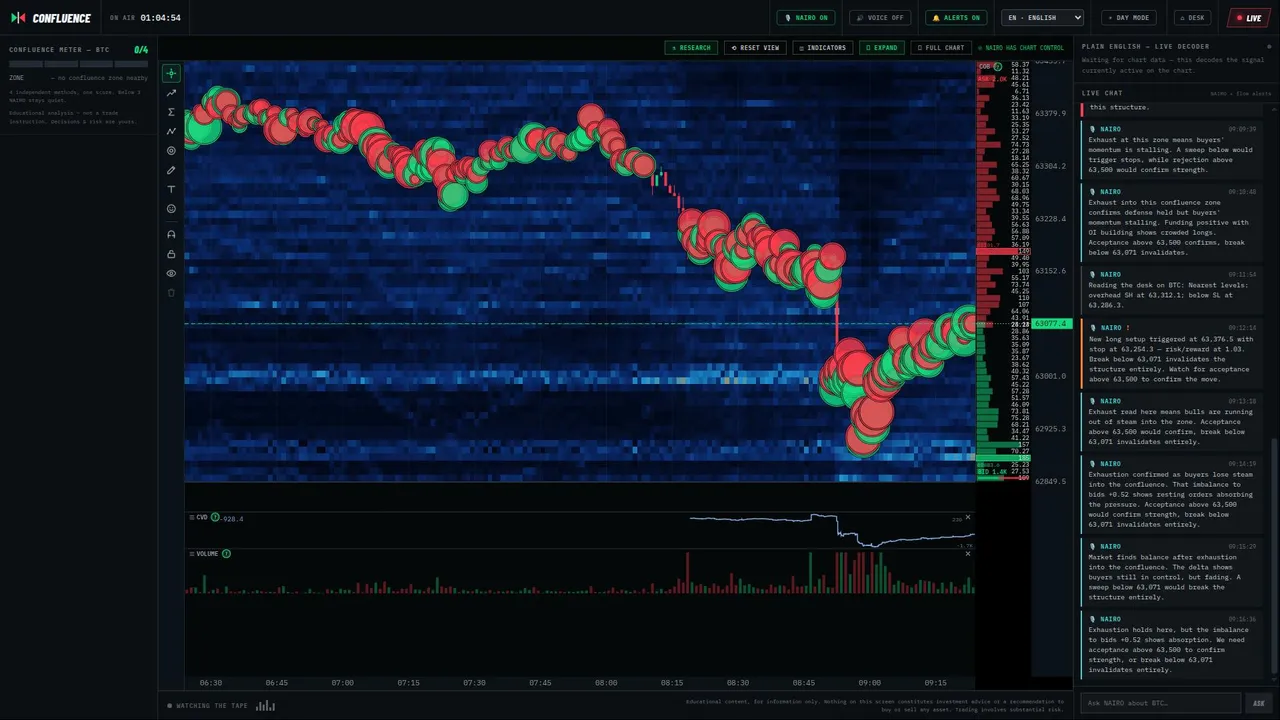This screenshot has height=720, width=1280.
Task: Open the CVD info badge
Action: pos(215,517)
